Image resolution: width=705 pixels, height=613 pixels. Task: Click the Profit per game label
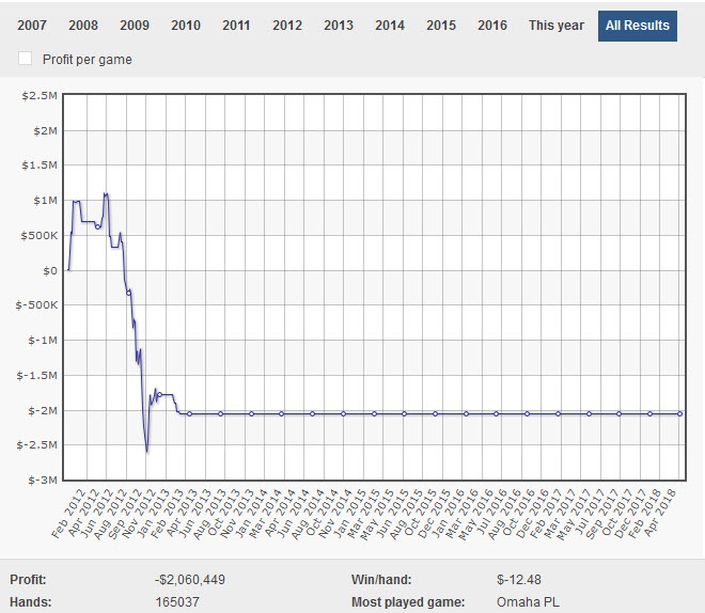click(x=87, y=59)
